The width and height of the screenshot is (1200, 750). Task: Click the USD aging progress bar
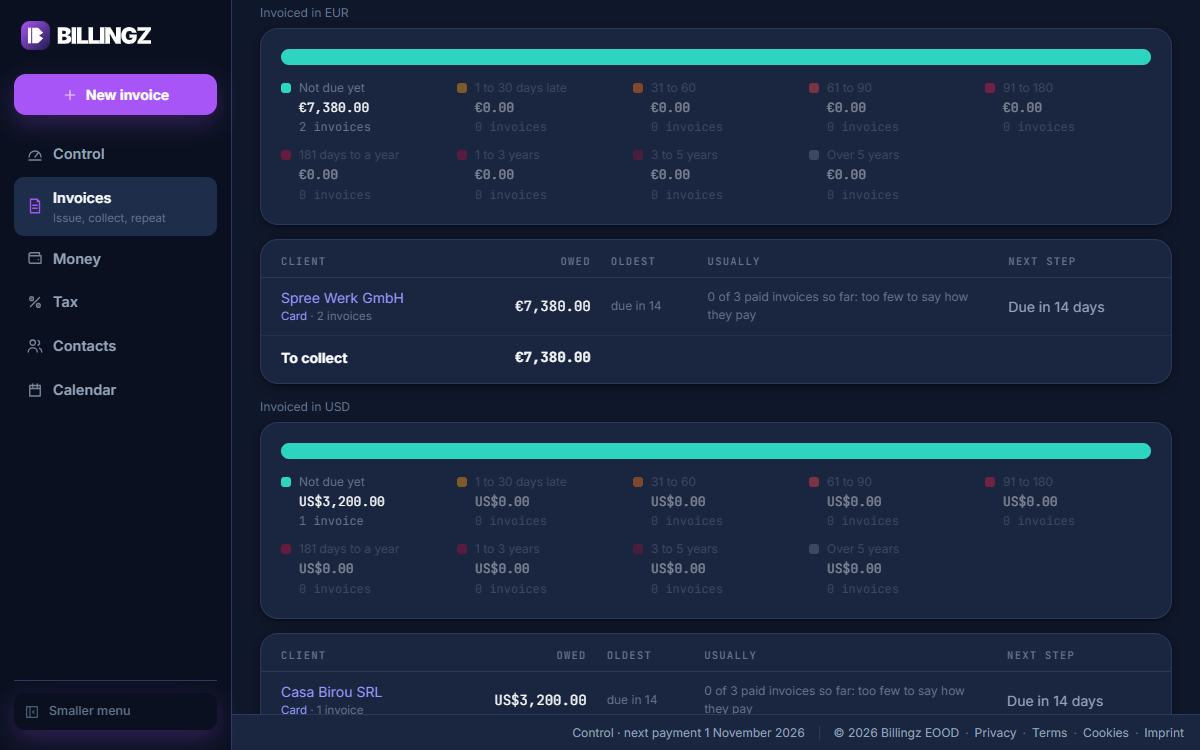(716, 451)
